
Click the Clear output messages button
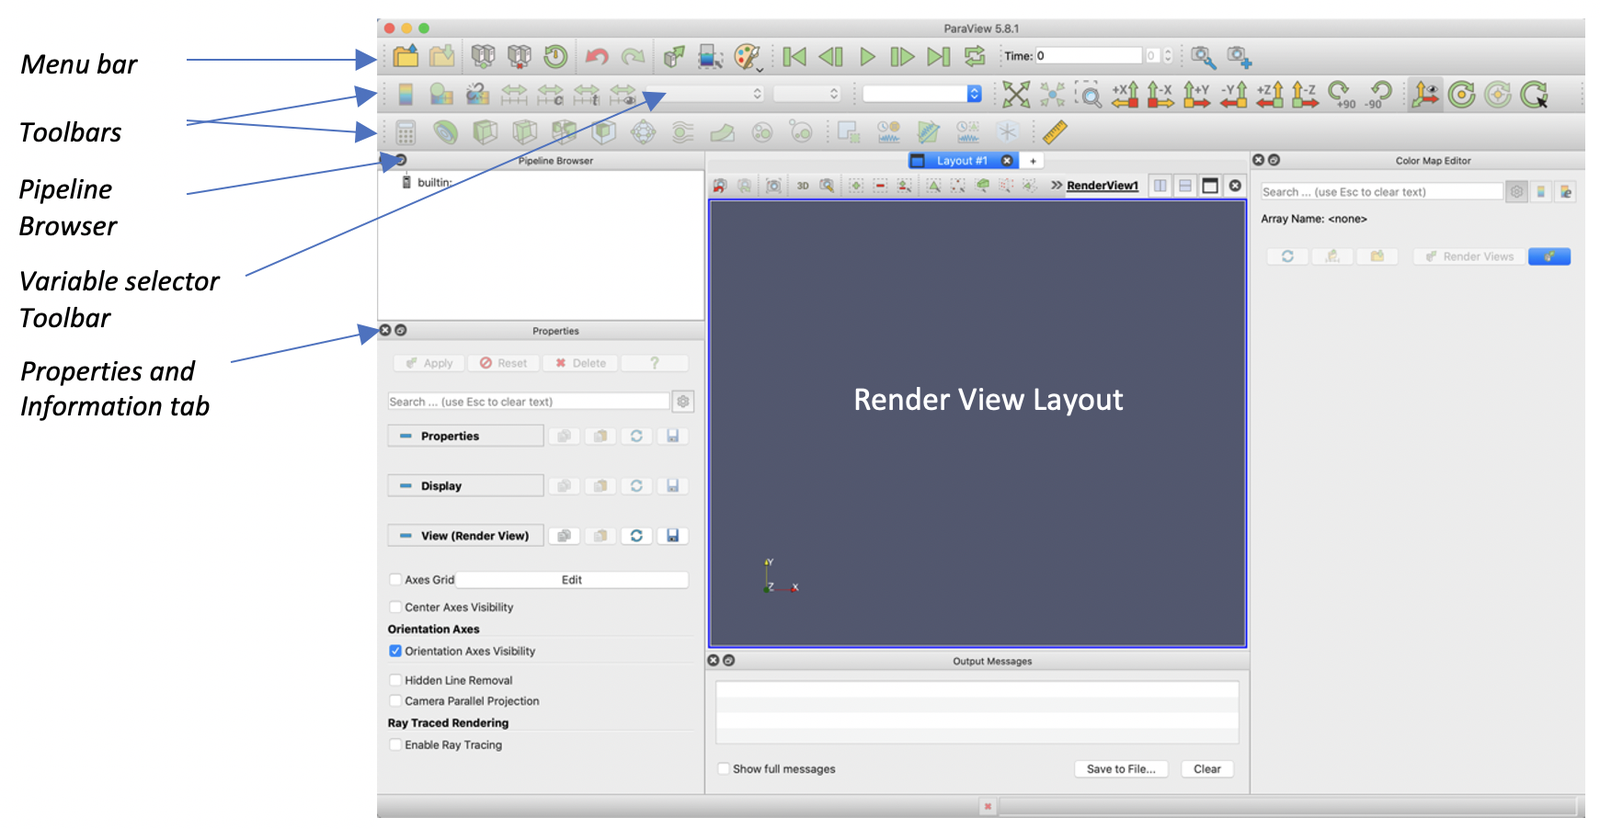pos(1206,769)
